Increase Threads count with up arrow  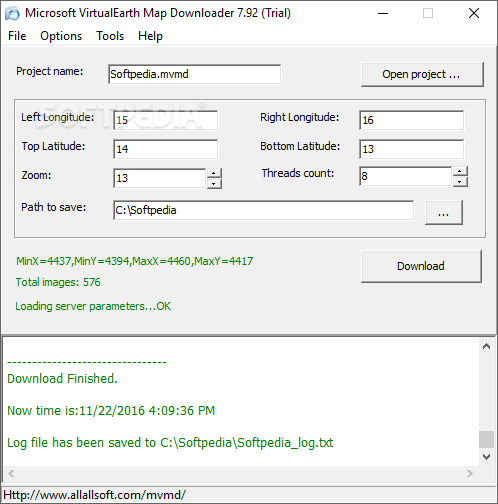(x=460, y=171)
